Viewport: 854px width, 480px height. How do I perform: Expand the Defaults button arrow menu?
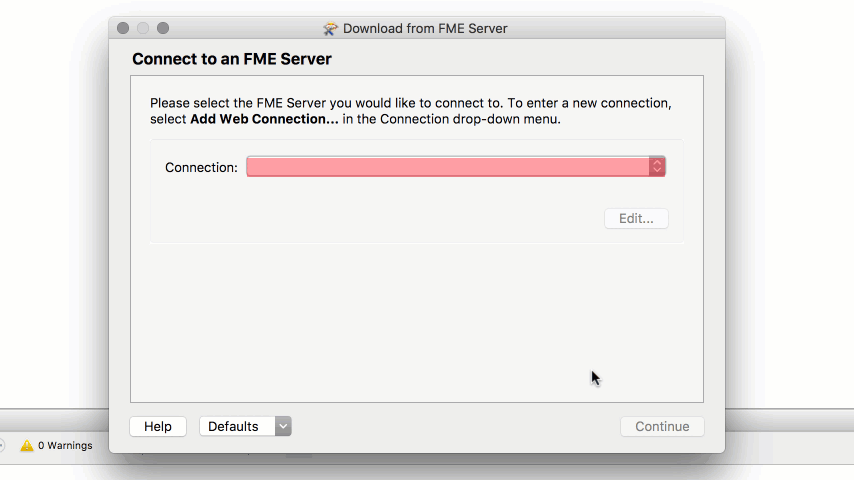pyautogui.click(x=283, y=426)
